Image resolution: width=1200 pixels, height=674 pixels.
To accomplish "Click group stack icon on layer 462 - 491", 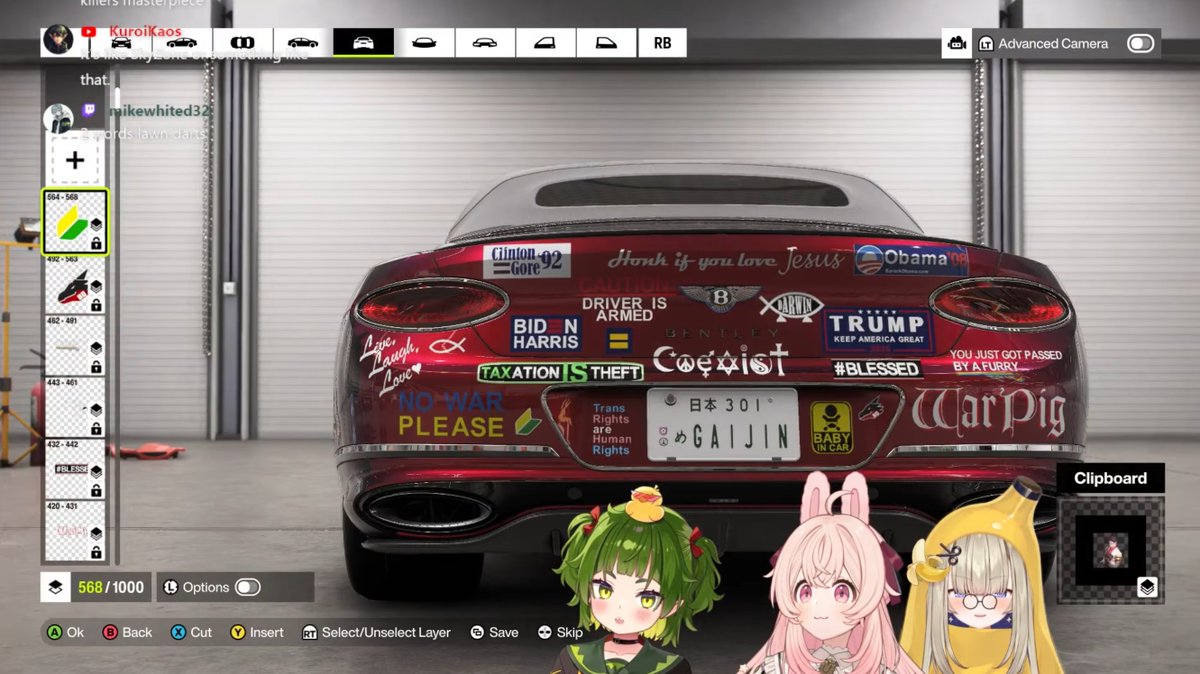I will point(96,348).
